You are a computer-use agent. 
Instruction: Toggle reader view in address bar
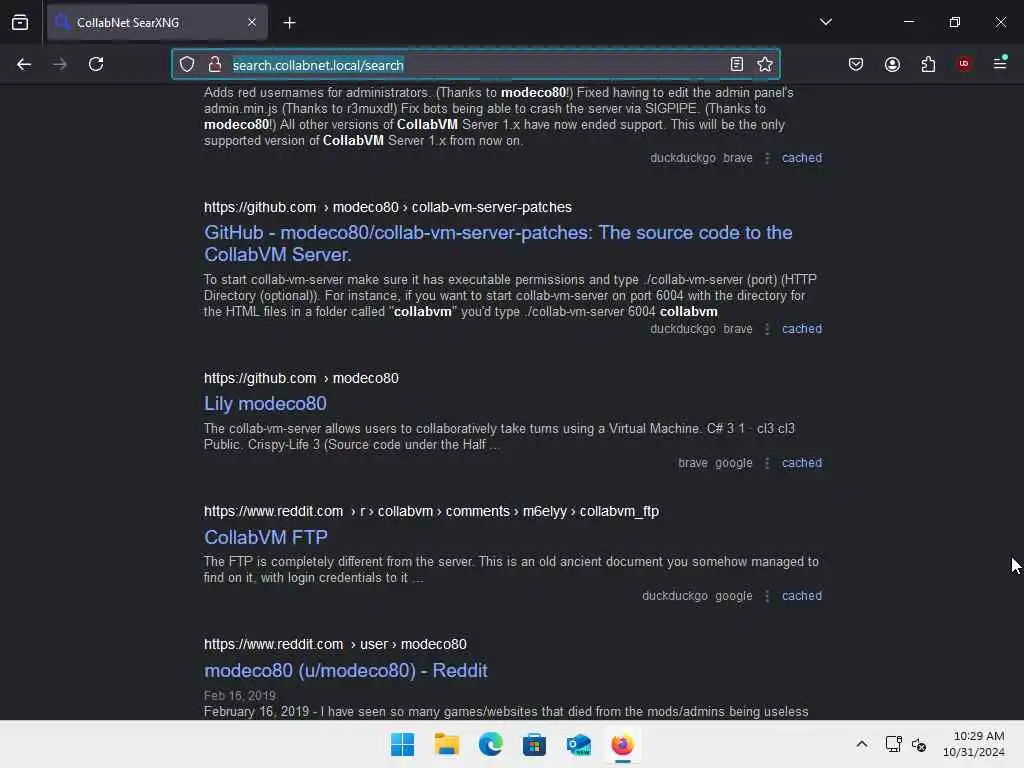[x=737, y=64]
